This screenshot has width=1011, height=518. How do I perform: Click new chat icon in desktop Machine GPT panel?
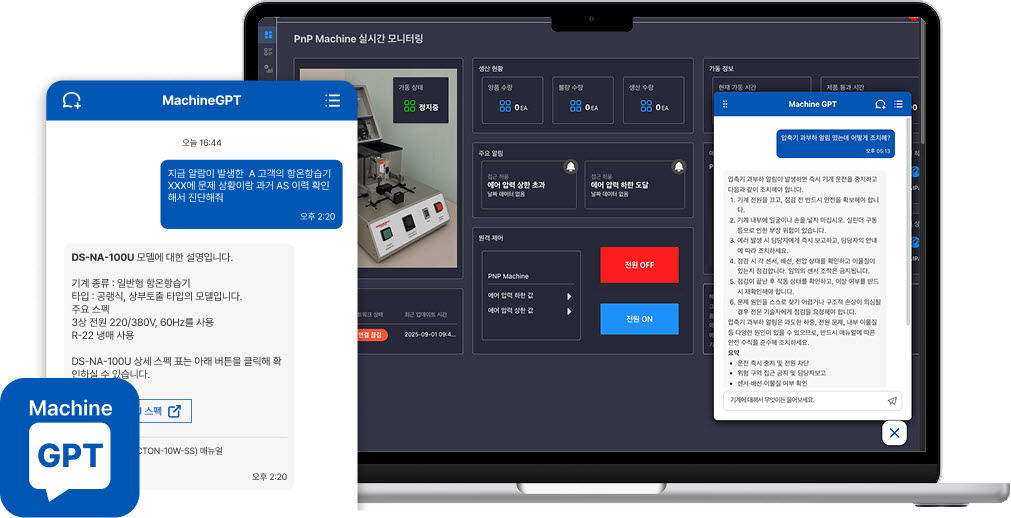coord(880,104)
